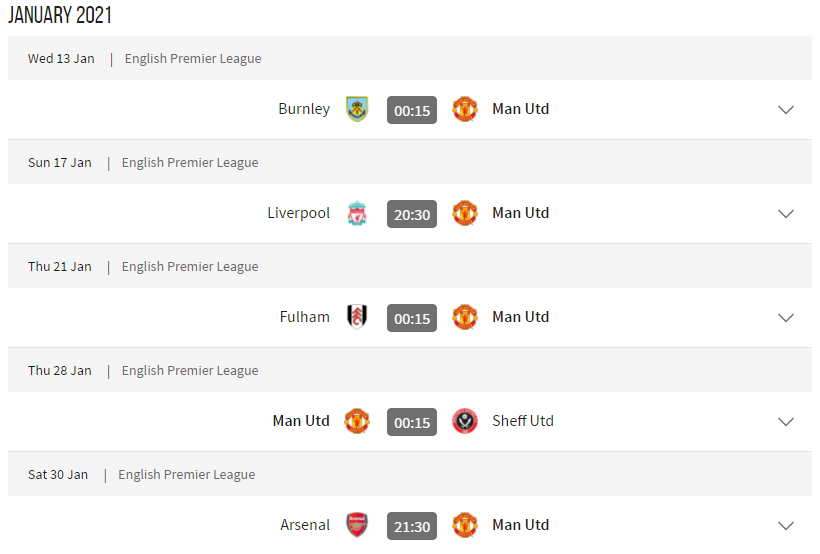The image size is (820, 554).
Task: Expand the Arsenal vs Man Utd fixture
Action: pos(786,526)
